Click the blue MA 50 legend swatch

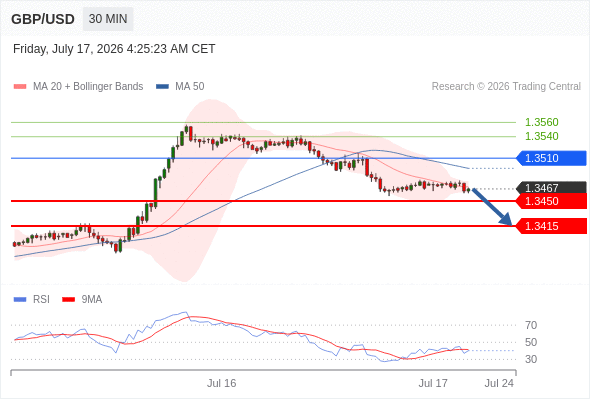[163, 87]
